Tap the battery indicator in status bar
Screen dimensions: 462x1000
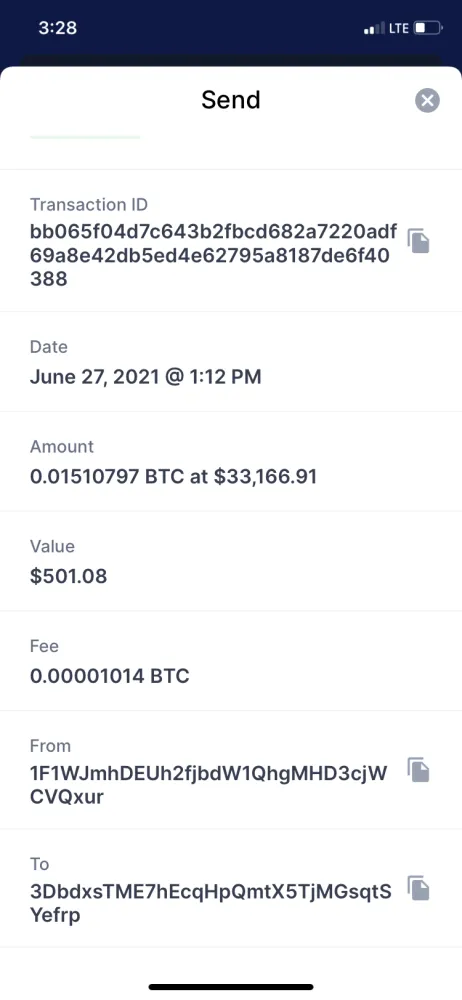[x=428, y=28]
